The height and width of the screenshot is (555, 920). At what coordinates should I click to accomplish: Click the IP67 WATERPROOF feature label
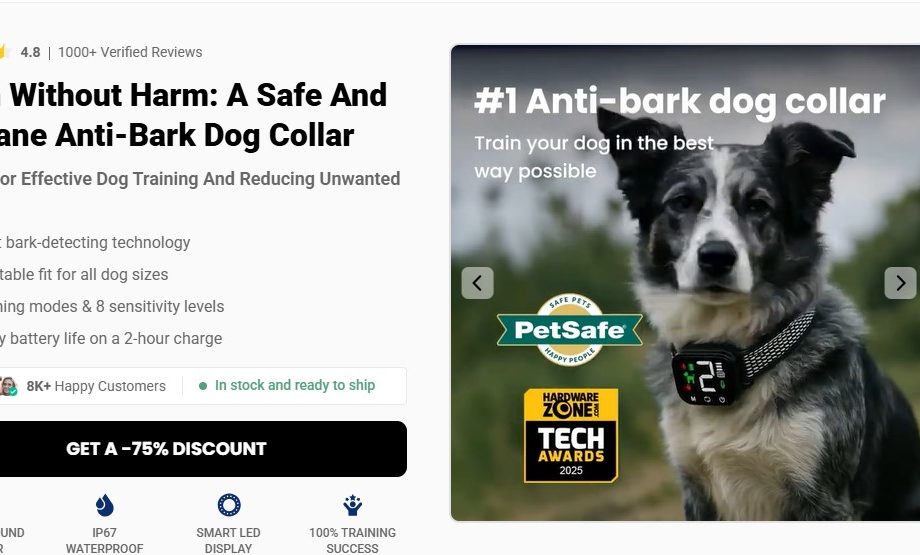click(x=104, y=540)
